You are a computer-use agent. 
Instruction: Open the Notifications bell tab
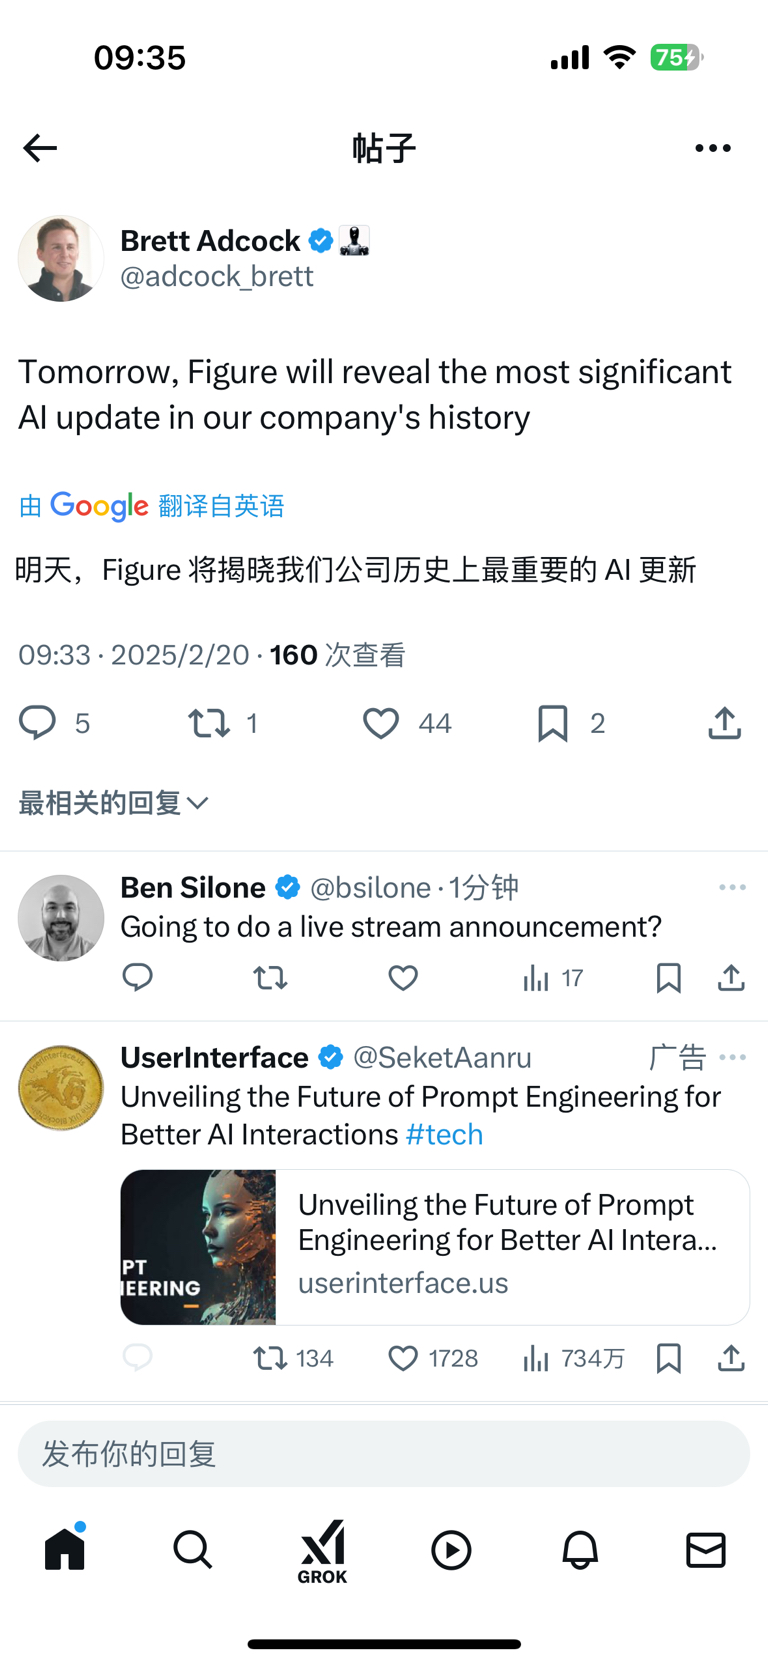click(579, 1550)
